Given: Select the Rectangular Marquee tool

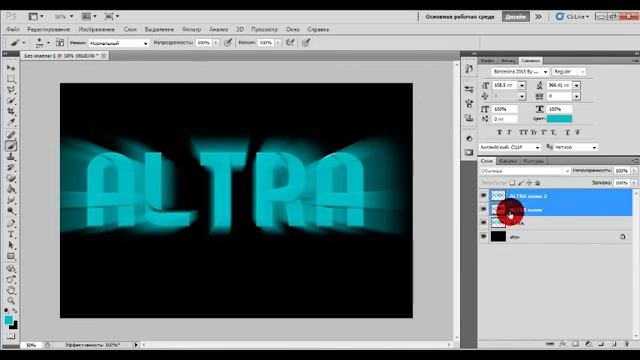Looking at the screenshot, I should coord(11,78).
